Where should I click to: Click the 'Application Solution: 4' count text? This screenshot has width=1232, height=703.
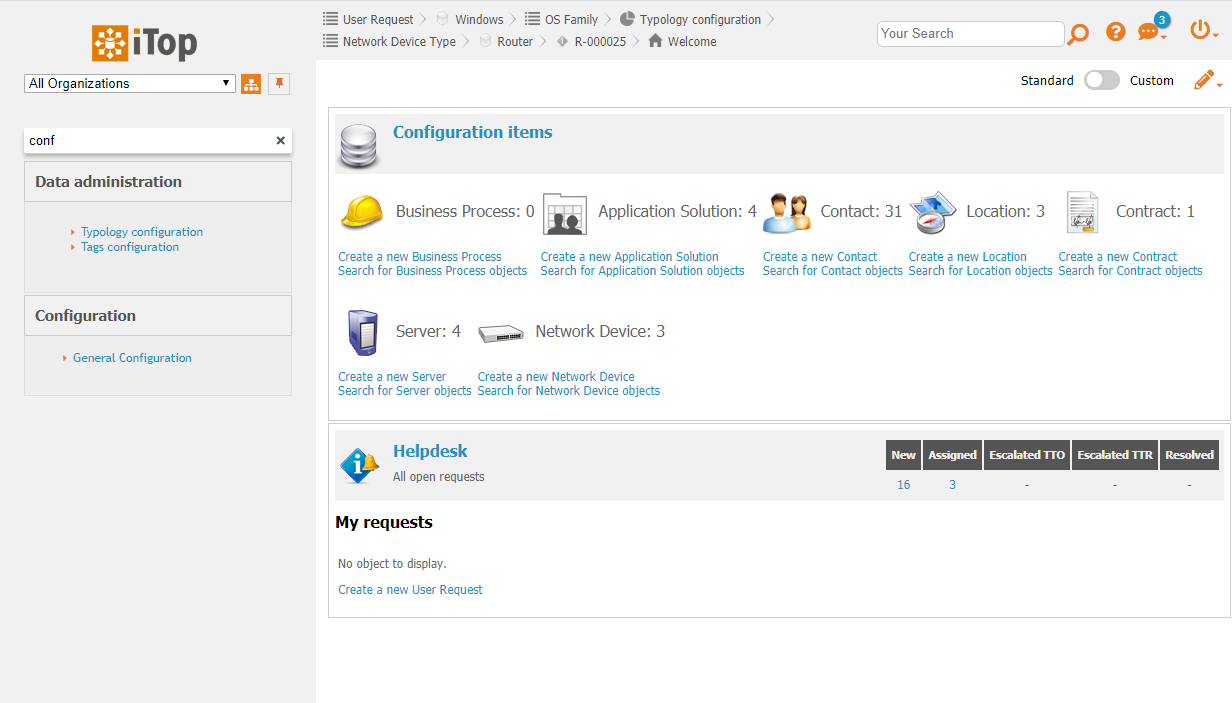677,212
